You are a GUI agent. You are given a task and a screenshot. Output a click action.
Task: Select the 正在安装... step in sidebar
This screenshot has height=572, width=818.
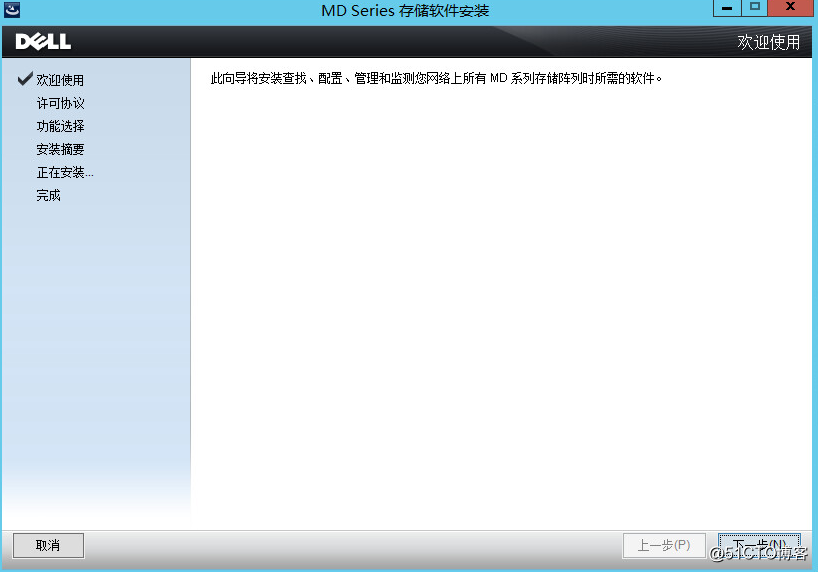click(x=65, y=172)
